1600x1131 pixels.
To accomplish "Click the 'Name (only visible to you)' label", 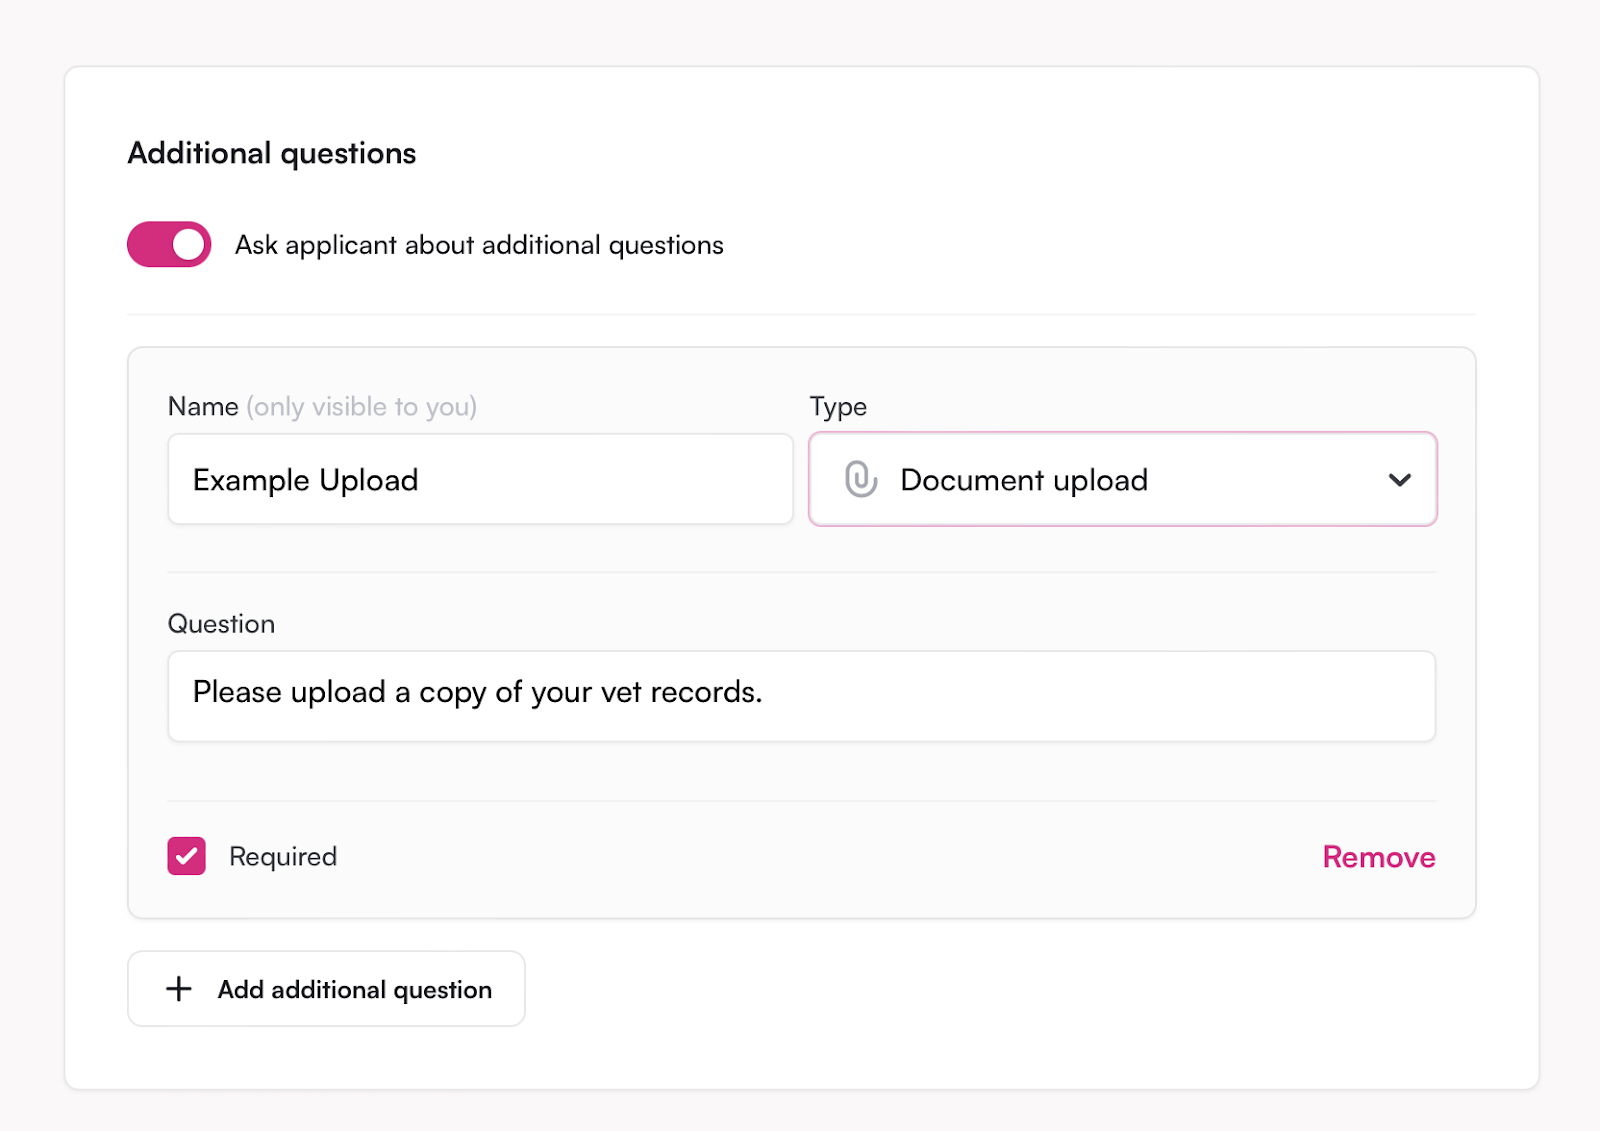I will [x=322, y=407].
